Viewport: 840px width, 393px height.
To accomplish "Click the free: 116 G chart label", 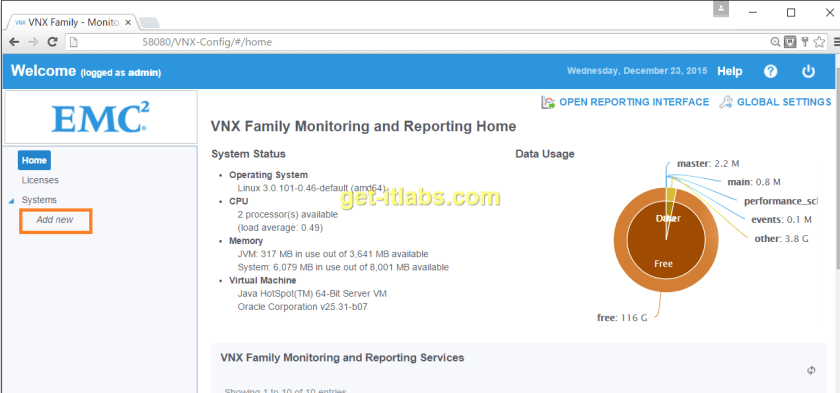I will 622,318.
